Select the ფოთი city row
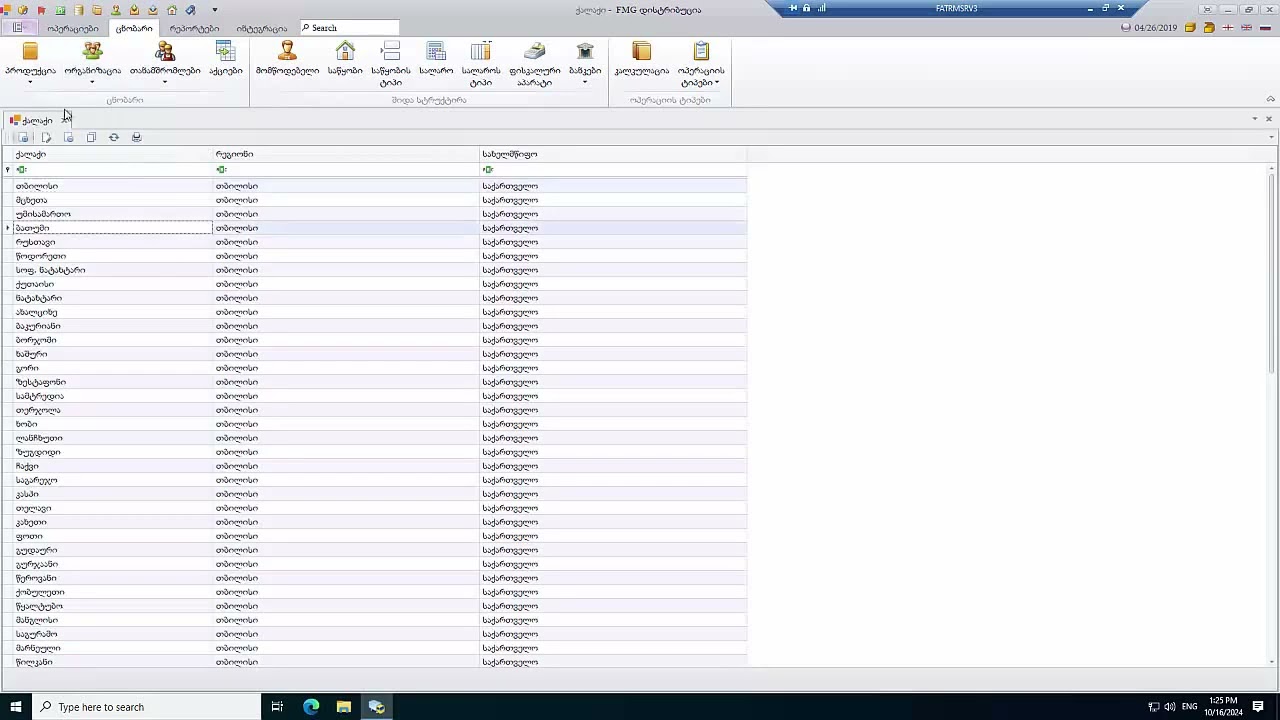The image size is (1280, 720). pos(379,536)
